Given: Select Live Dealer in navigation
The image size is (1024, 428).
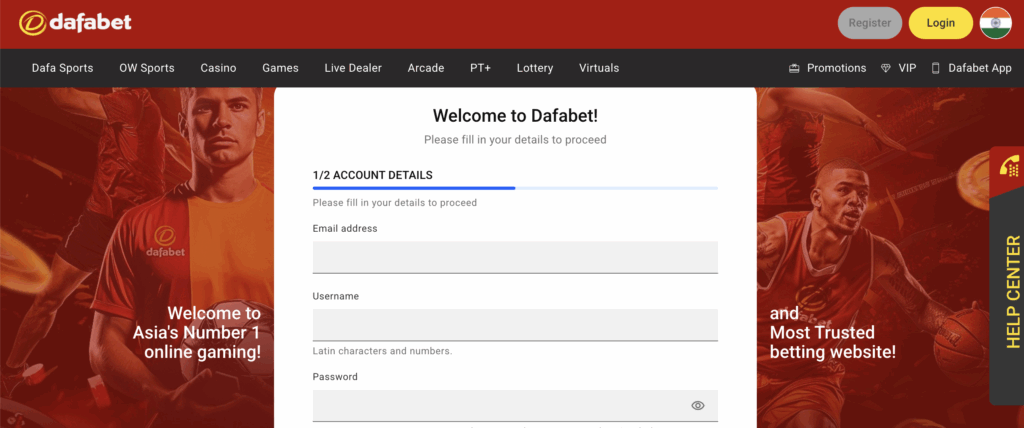Looking at the screenshot, I should click(x=353, y=68).
